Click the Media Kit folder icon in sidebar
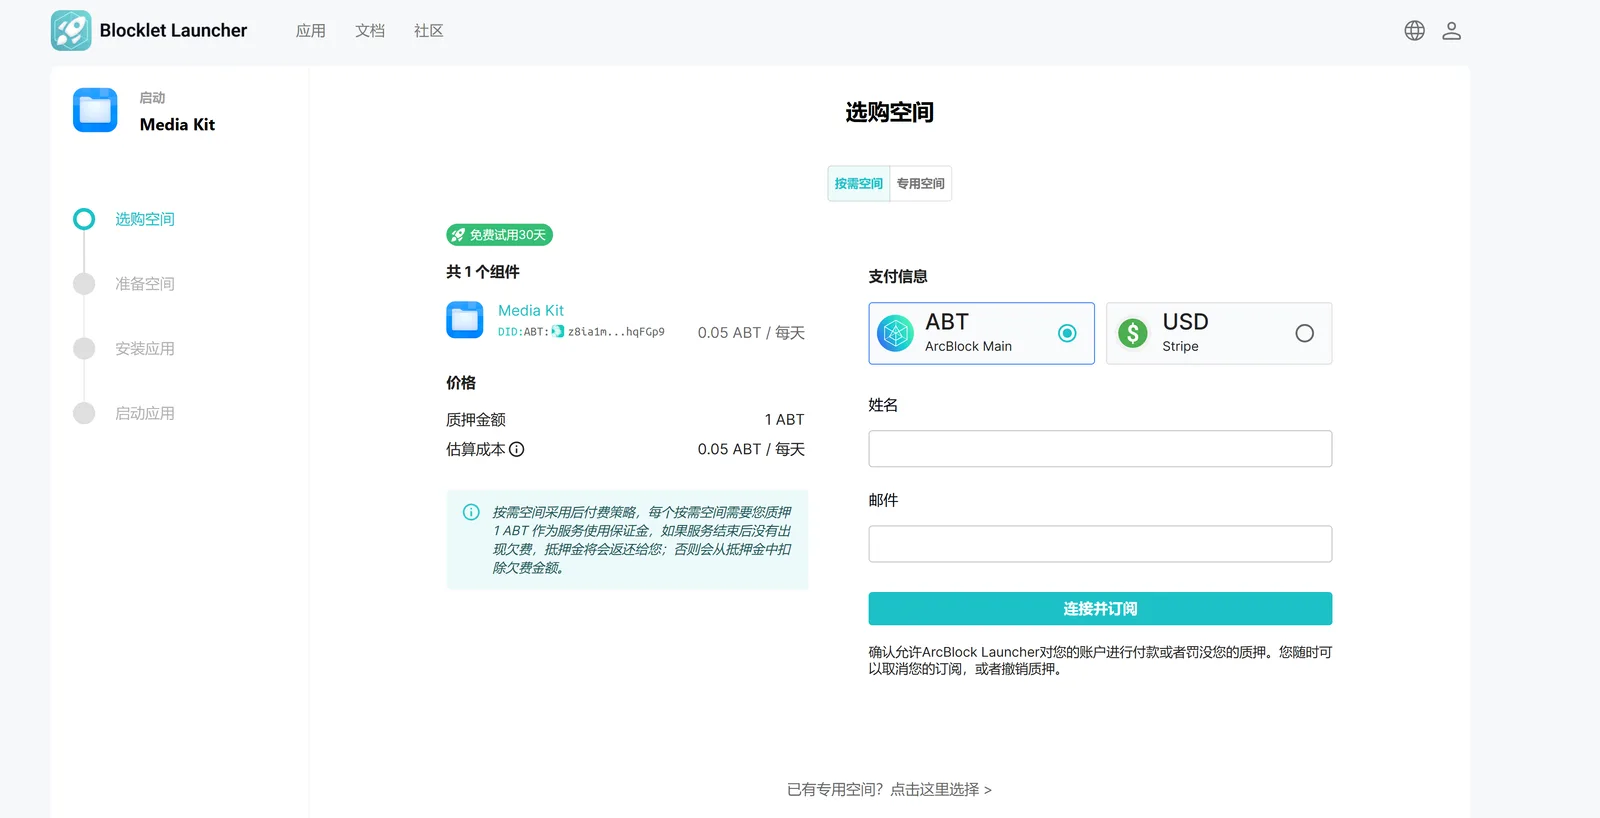This screenshot has width=1600, height=818. [x=95, y=110]
